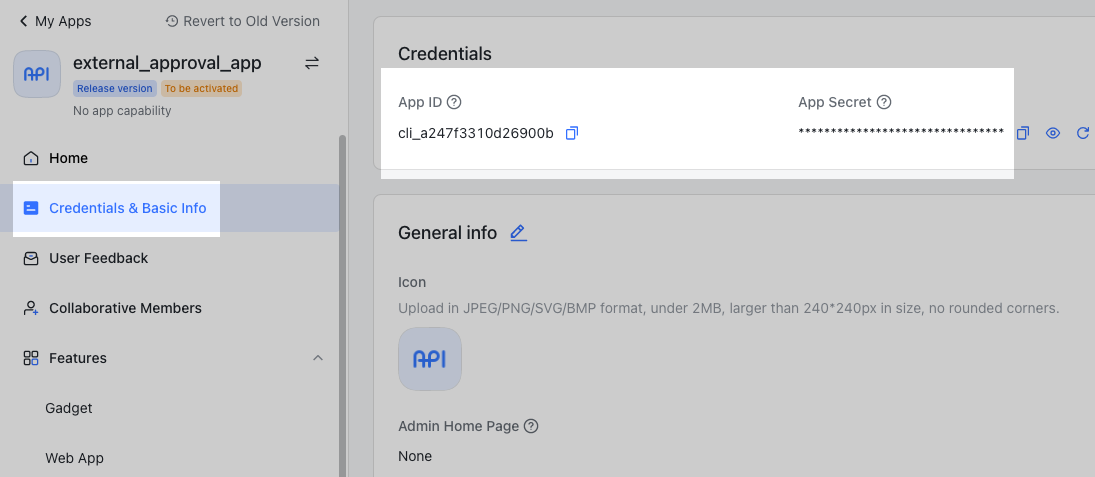Reveal the hidden App Secret
Image resolution: width=1095 pixels, height=477 pixels.
coord(1053,133)
